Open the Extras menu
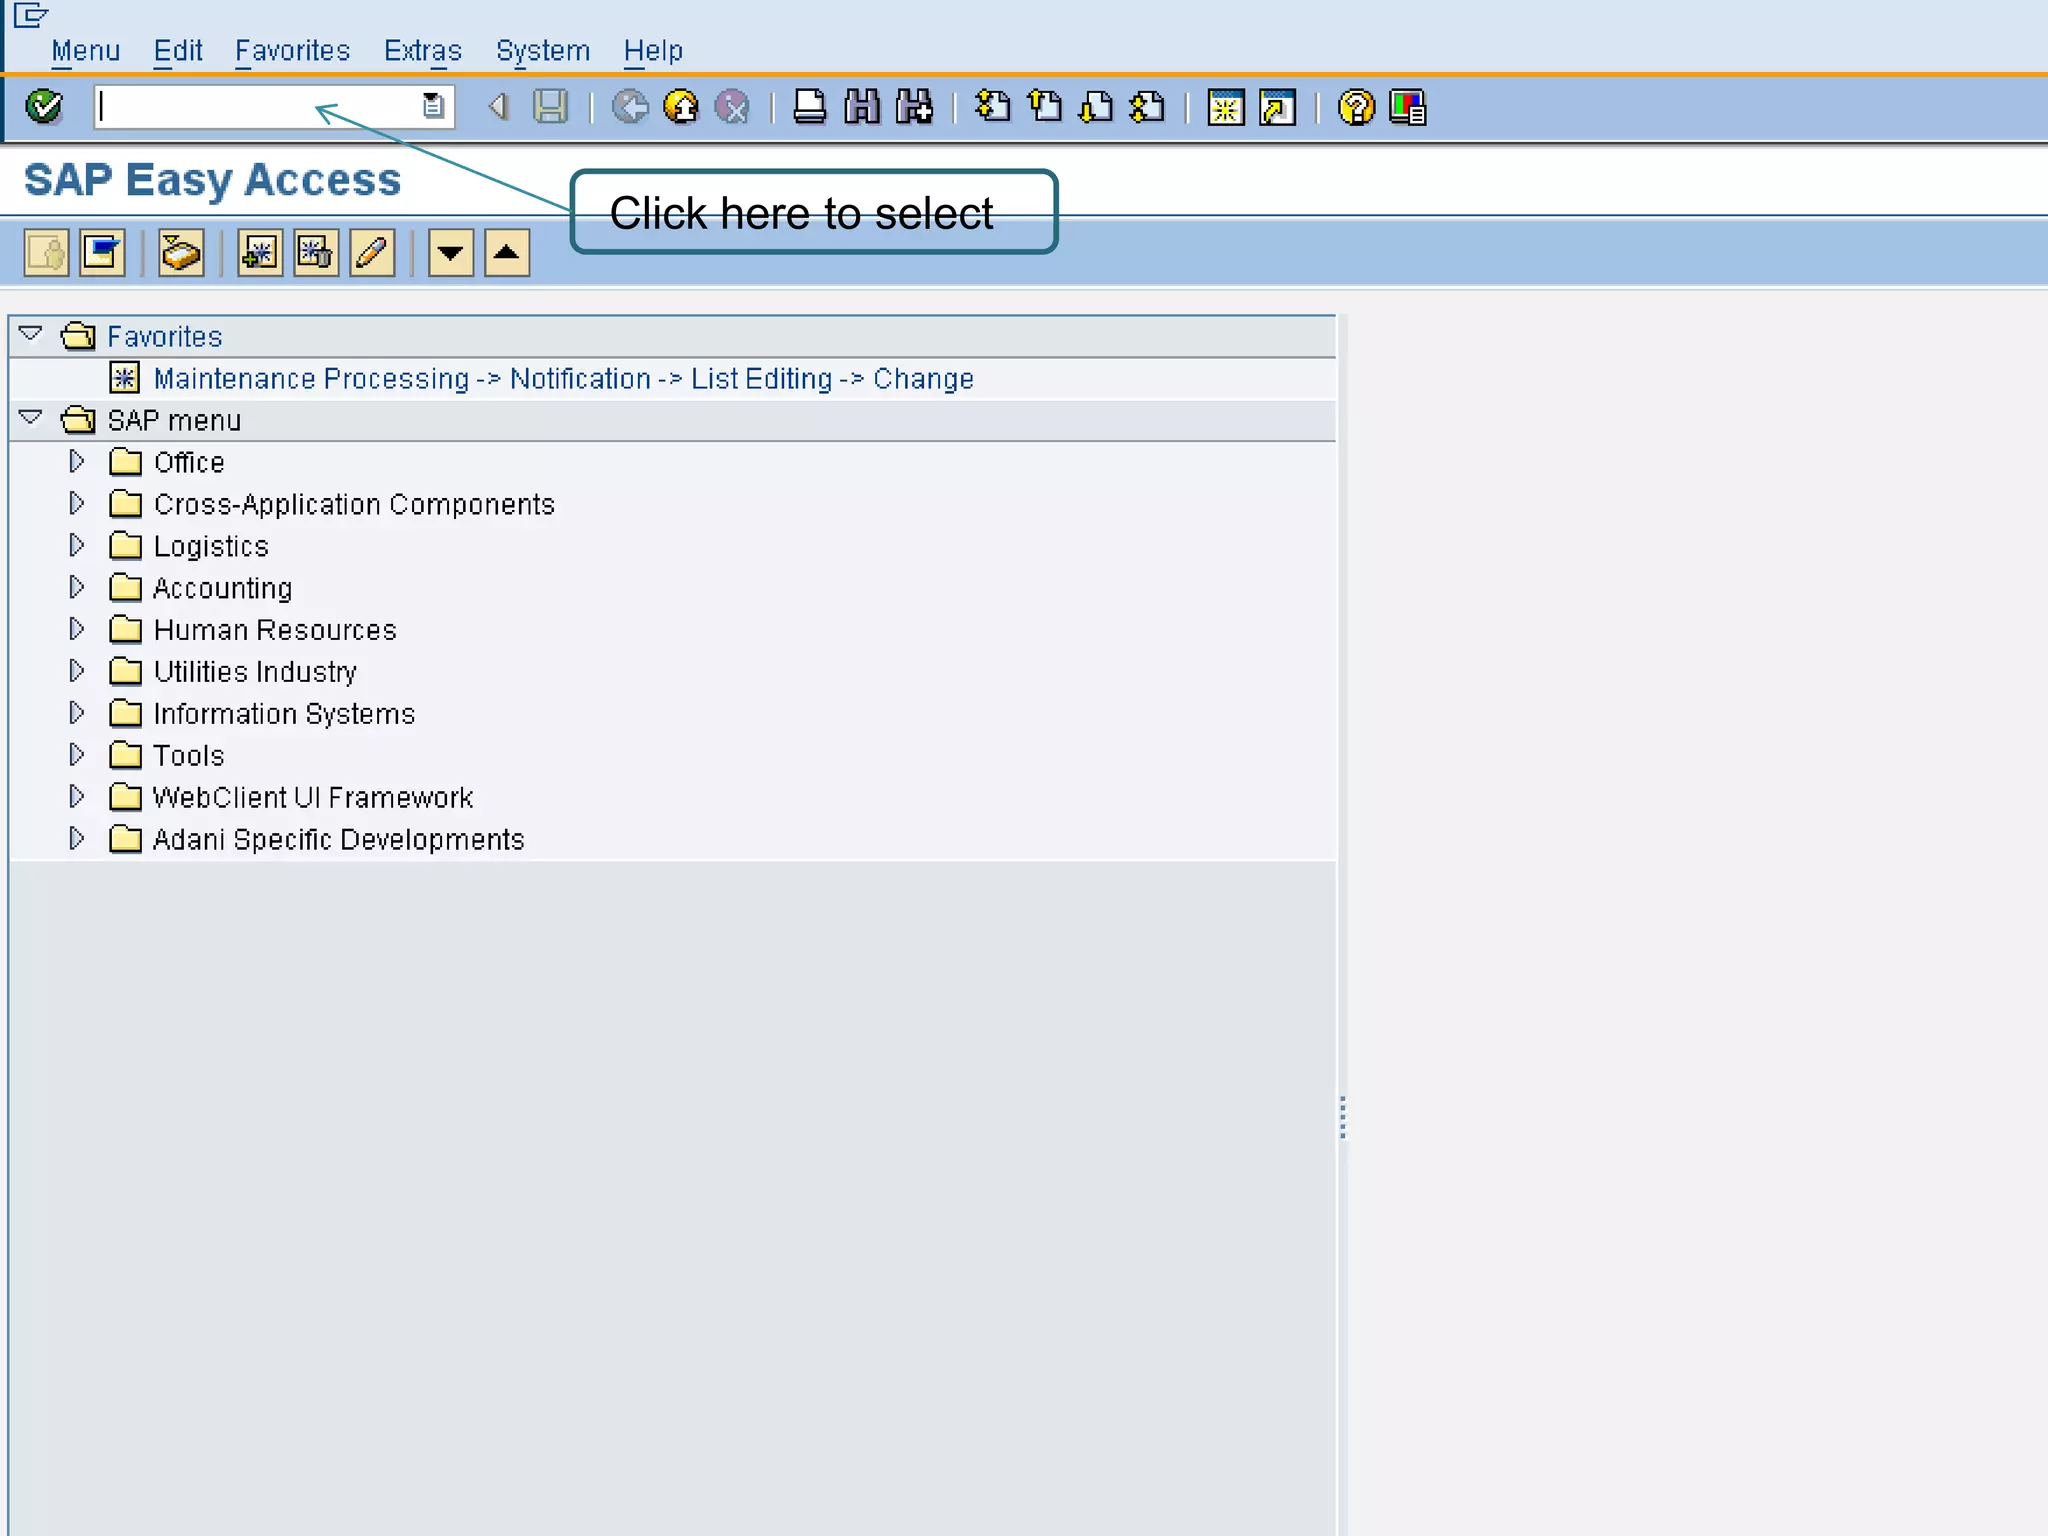Viewport: 2048px width, 1536px height. tap(422, 51)
